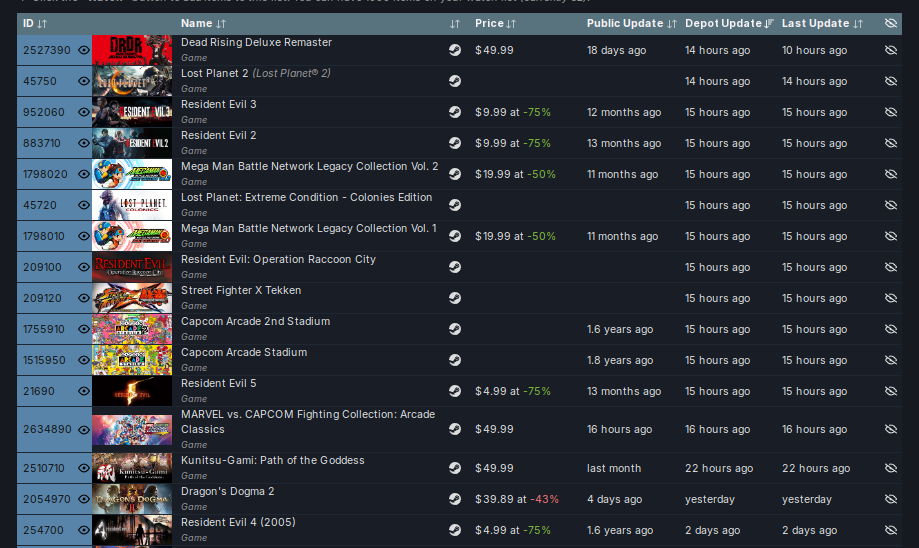Toggle watch eye for app 2054970
This screenshot has height=548, width=919.
[x=84, y=499]
